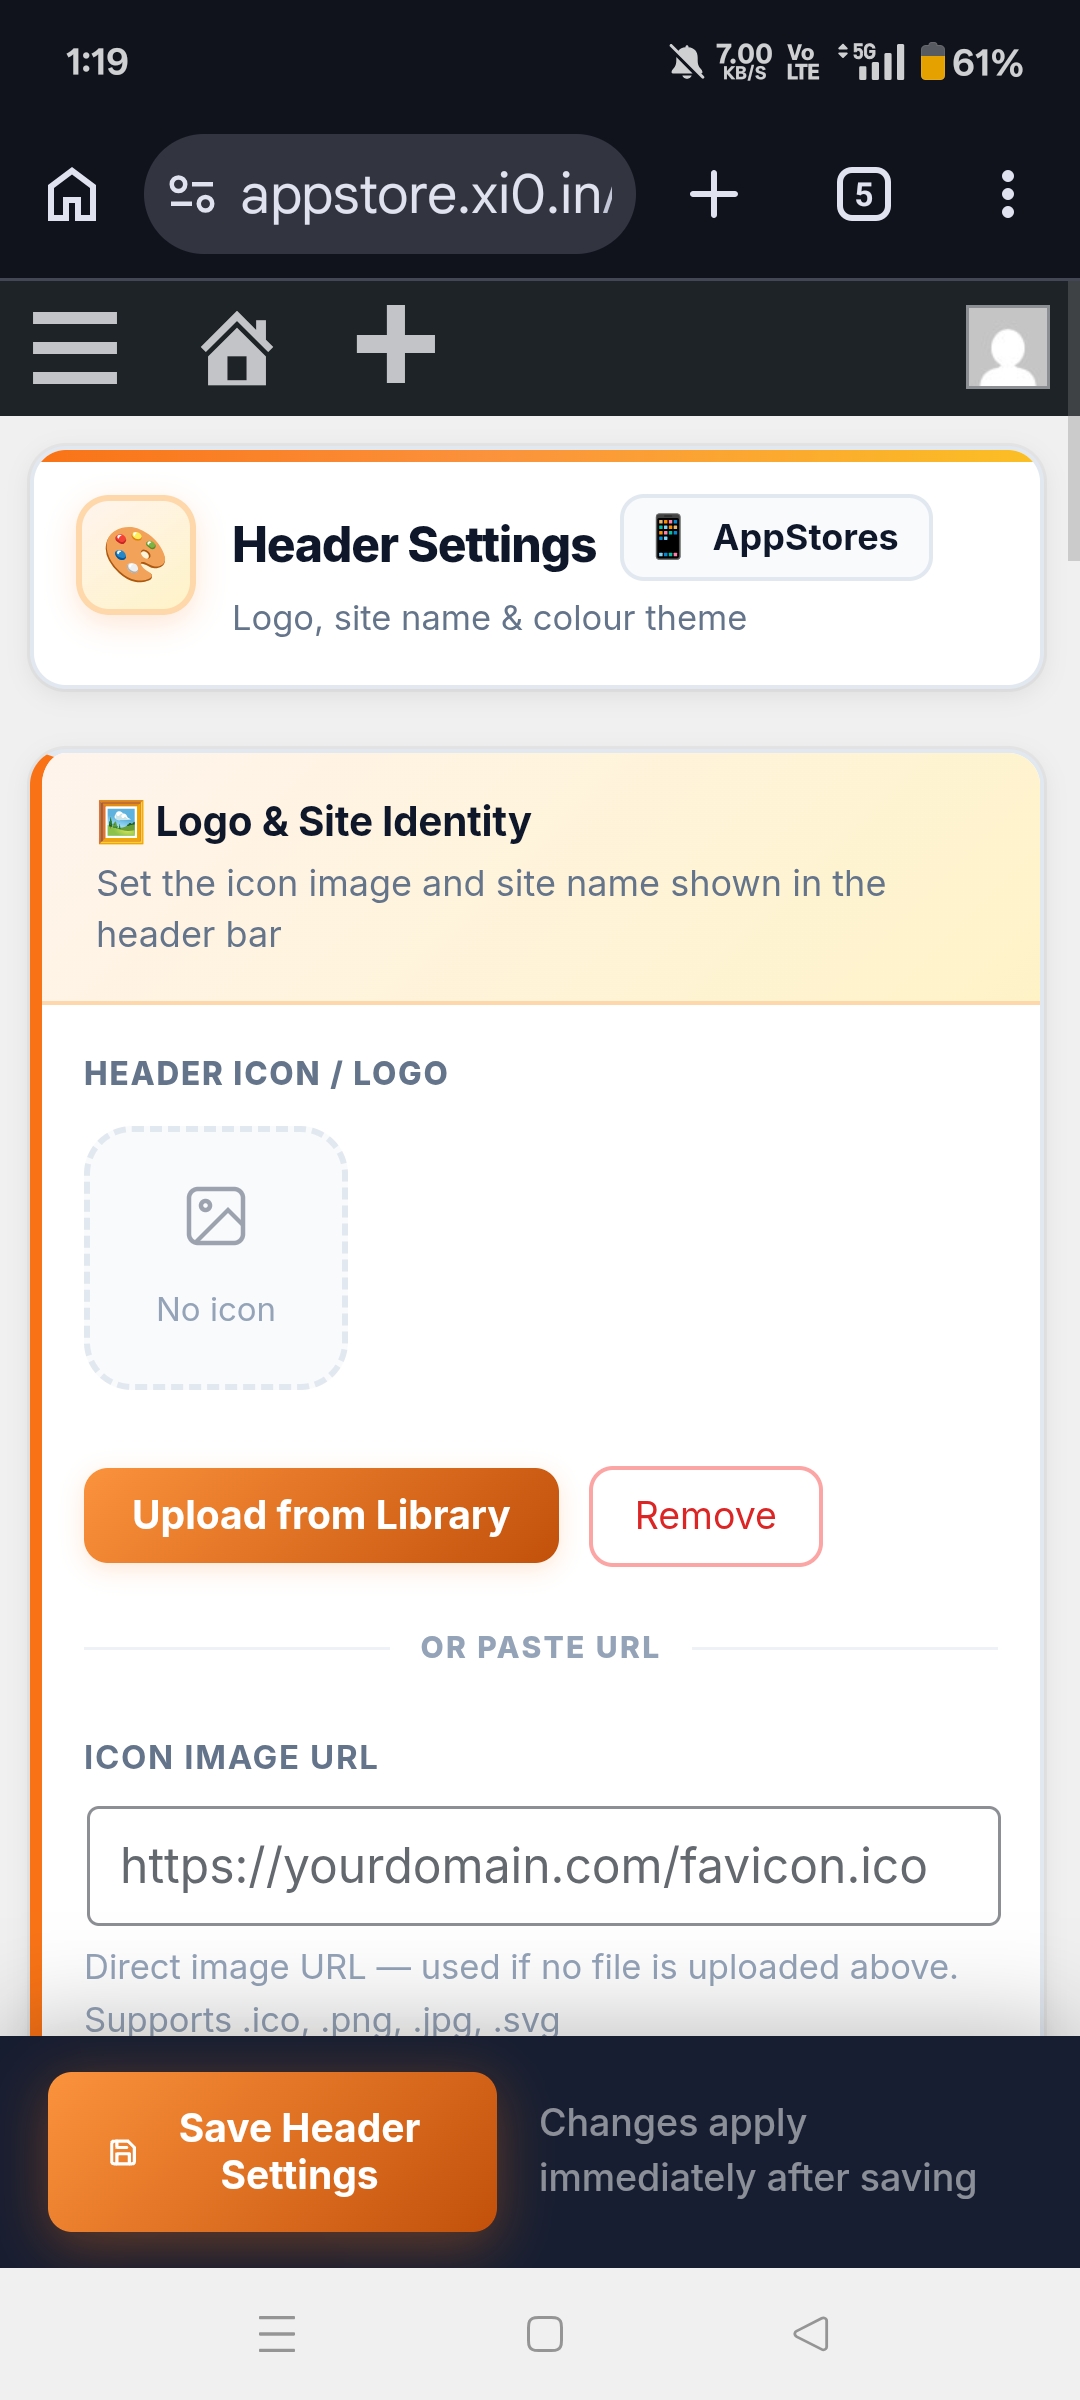This screenshot has width=1080, height=2400.
Task: Tap the AppStores badge
Action: tap(776, 538)
